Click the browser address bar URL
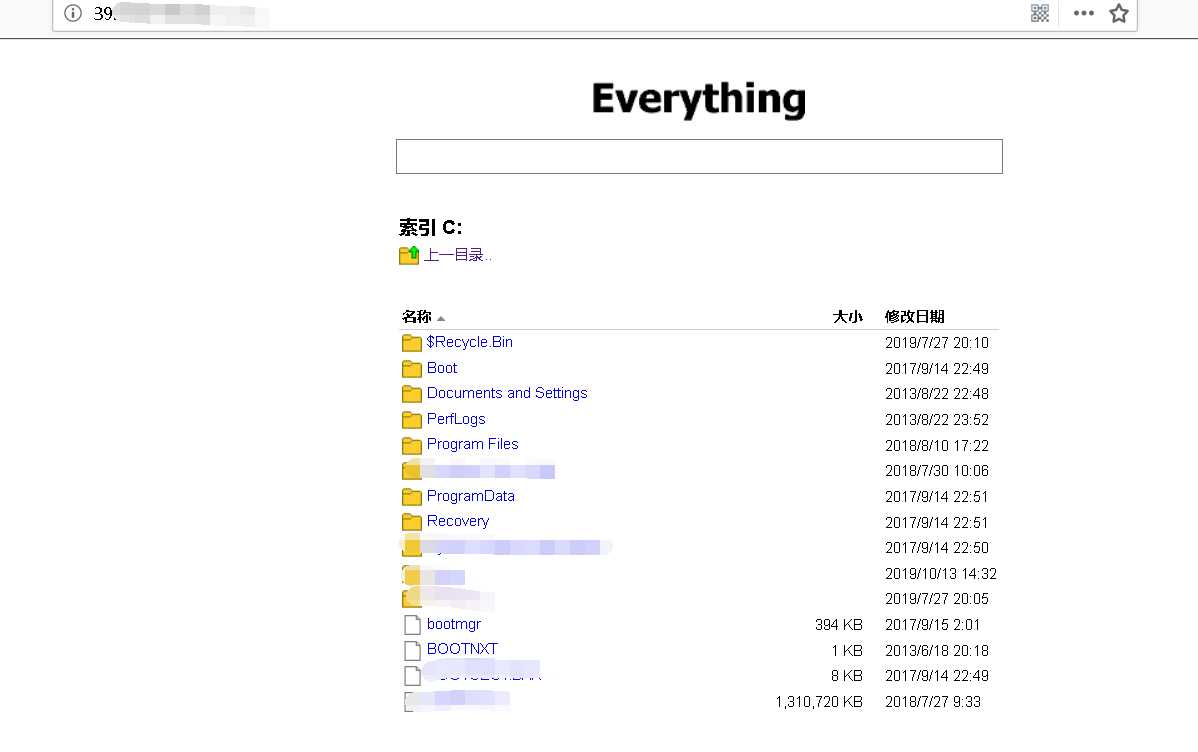Screen dimensions: 1198x752 [x=180, y=14]
